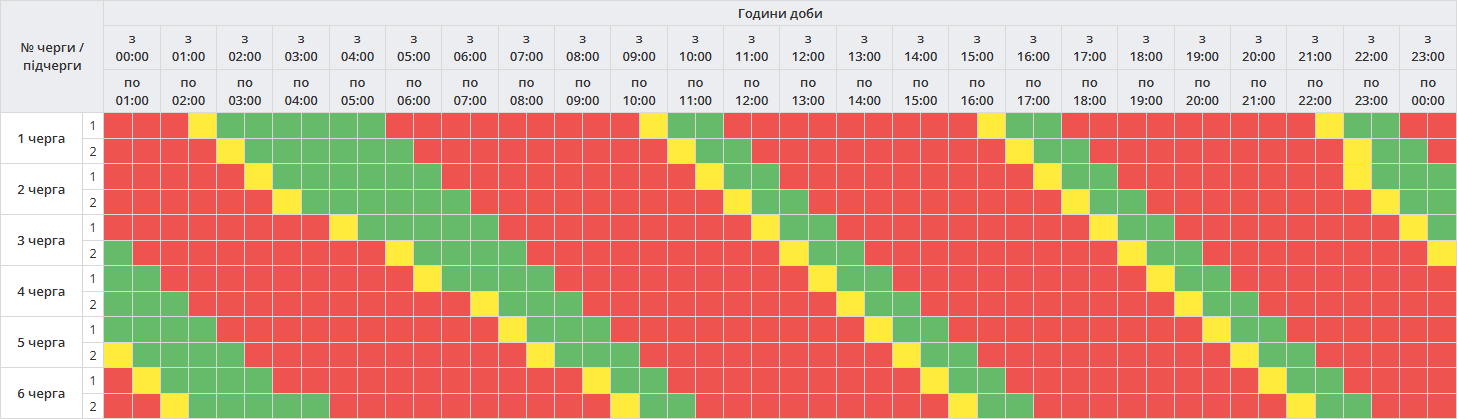Select the '1 черга' row label
Screen dimensions: 1457x419
coord(42,138)
